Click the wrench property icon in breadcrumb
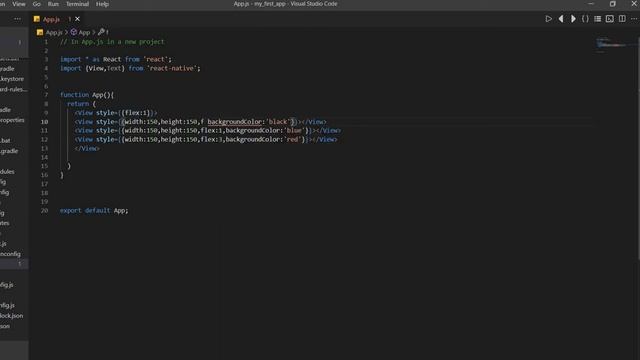 pos(101,32)
